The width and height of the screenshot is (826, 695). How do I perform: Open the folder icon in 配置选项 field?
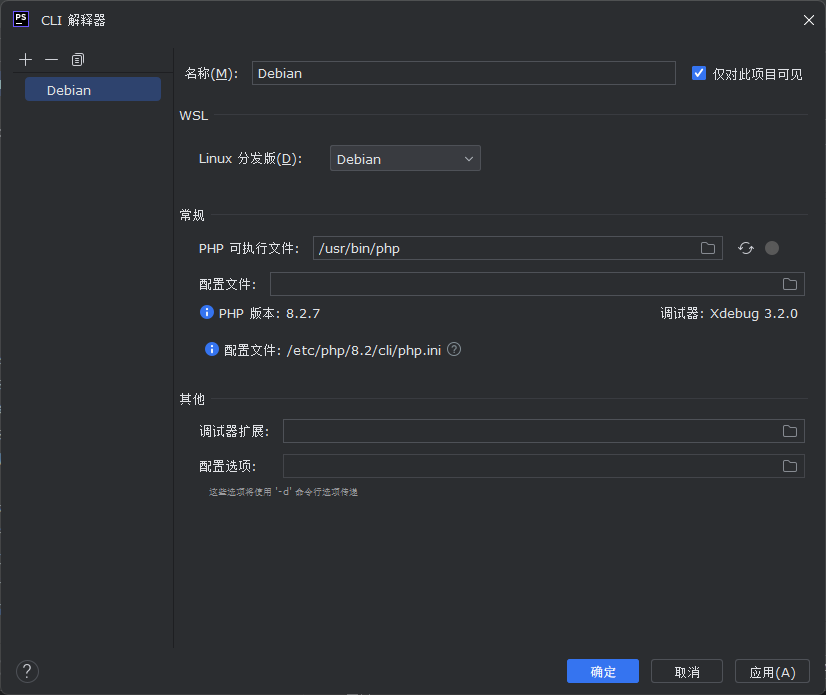[x=790, y=466]
